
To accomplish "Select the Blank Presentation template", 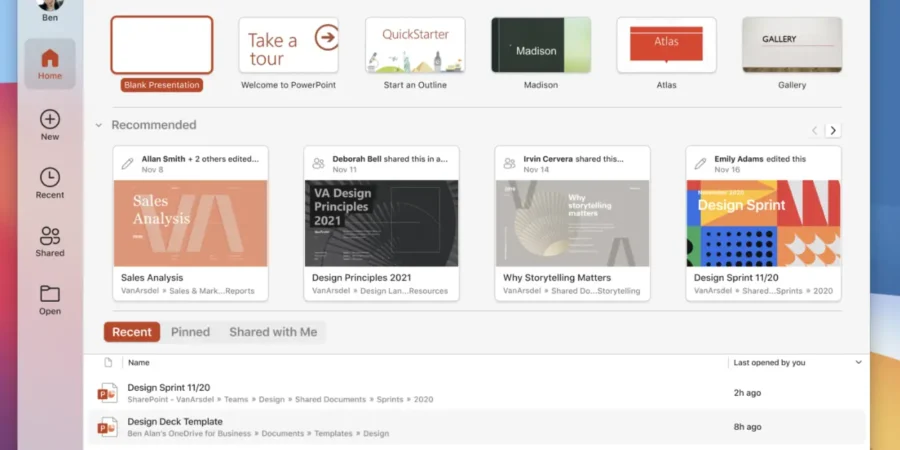I will (x=162, y=45).
